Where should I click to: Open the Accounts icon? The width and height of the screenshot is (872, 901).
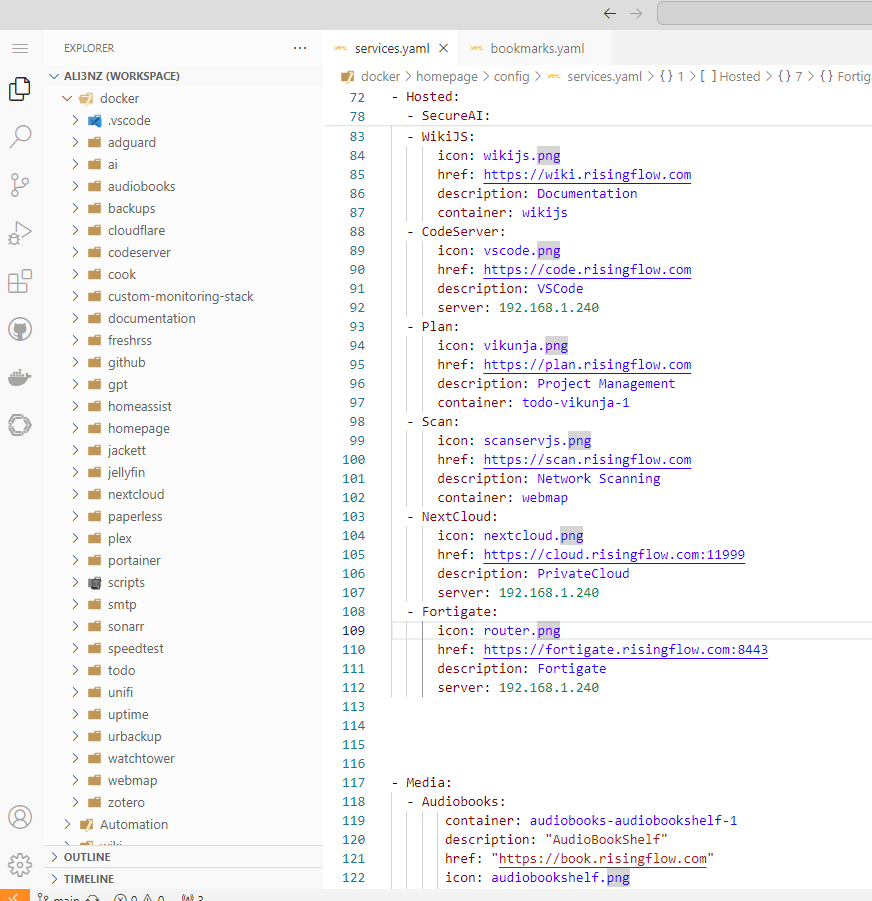tap(20, 817)
